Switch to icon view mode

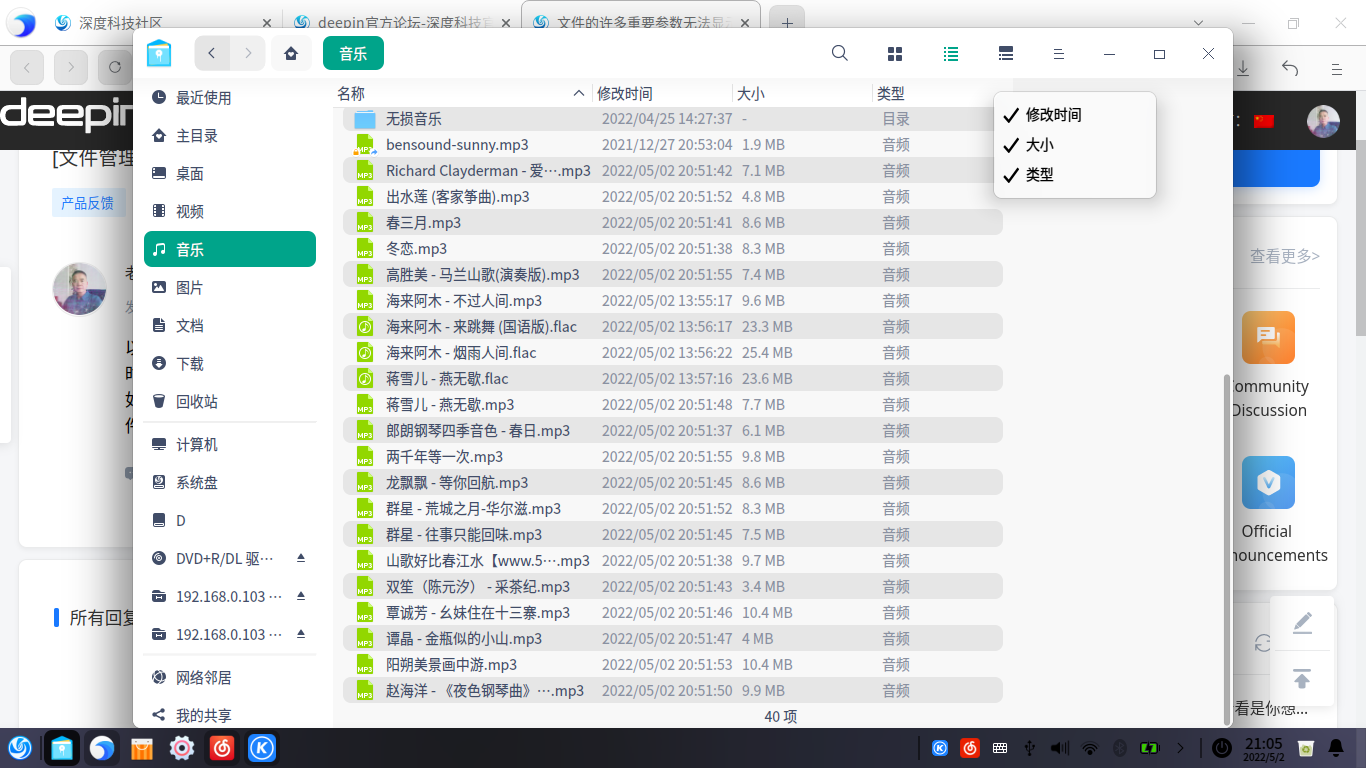click(894, 53)
